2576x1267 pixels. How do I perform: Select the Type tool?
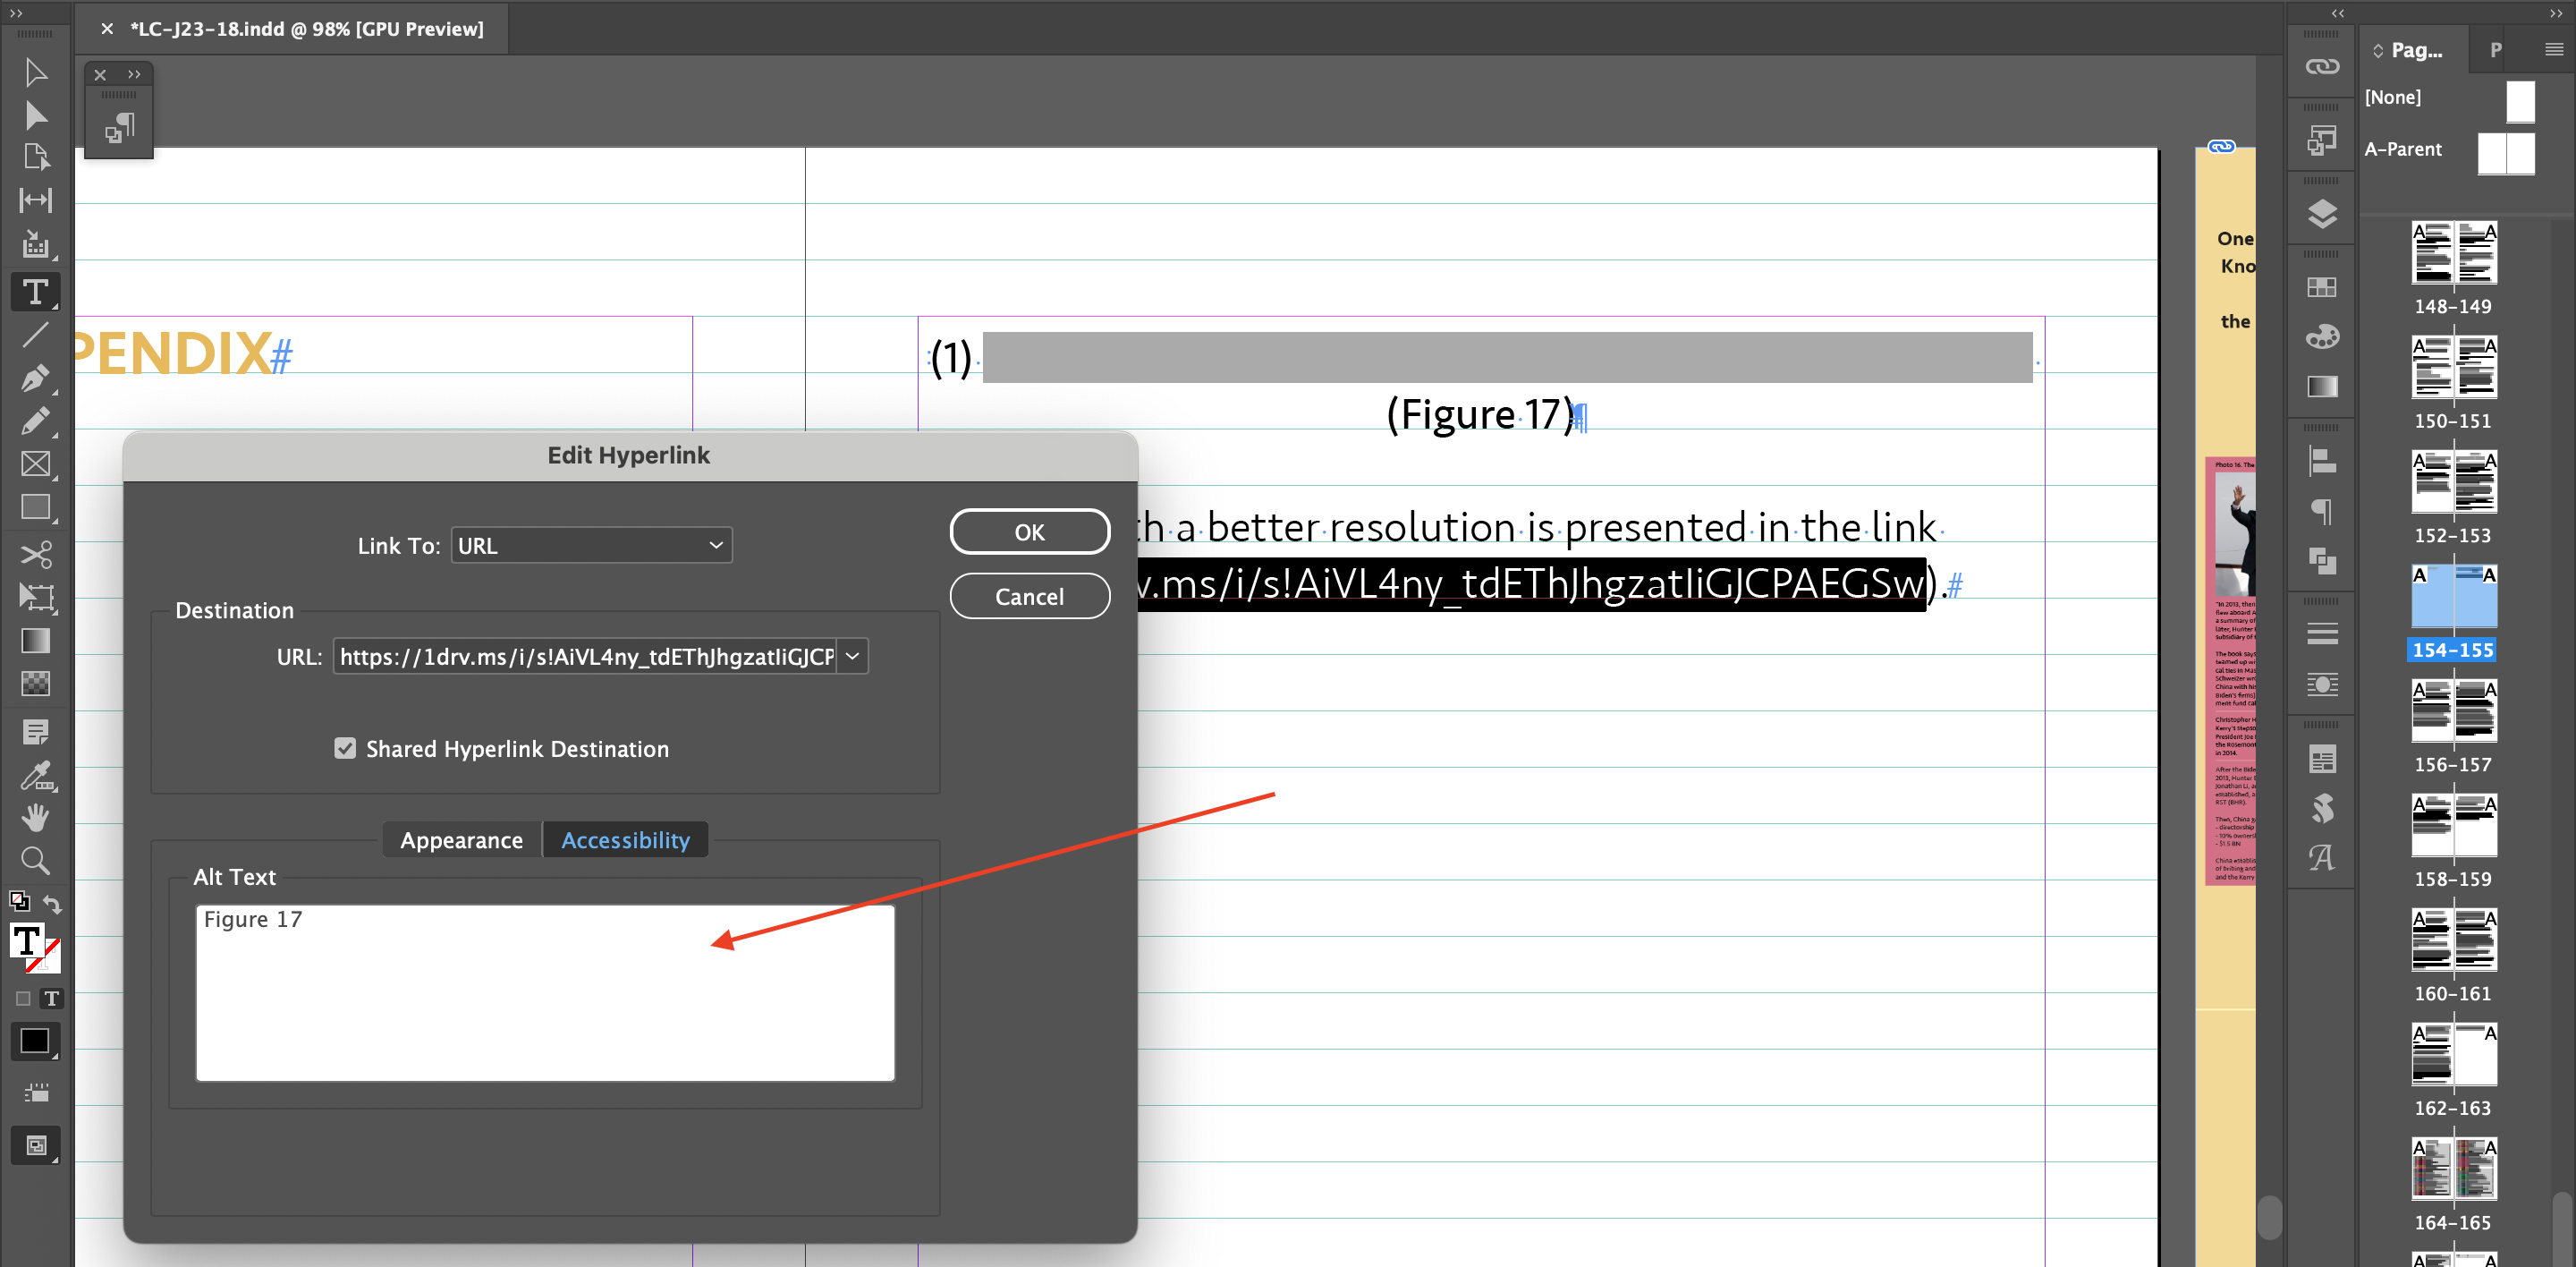pyautogui.click(x=36, y=292)
